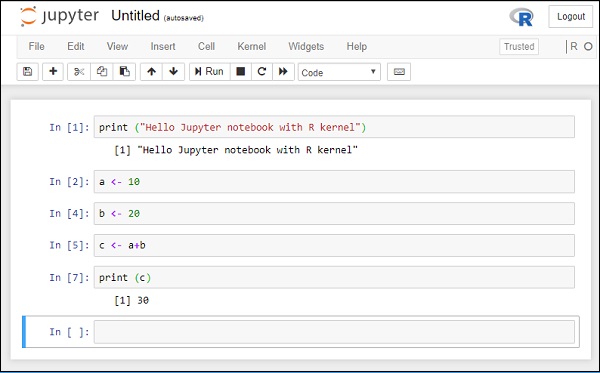The width and height of the screenshot is (600, 373).
Task: Paste cells below icon
Action: (x=124, y=72)
